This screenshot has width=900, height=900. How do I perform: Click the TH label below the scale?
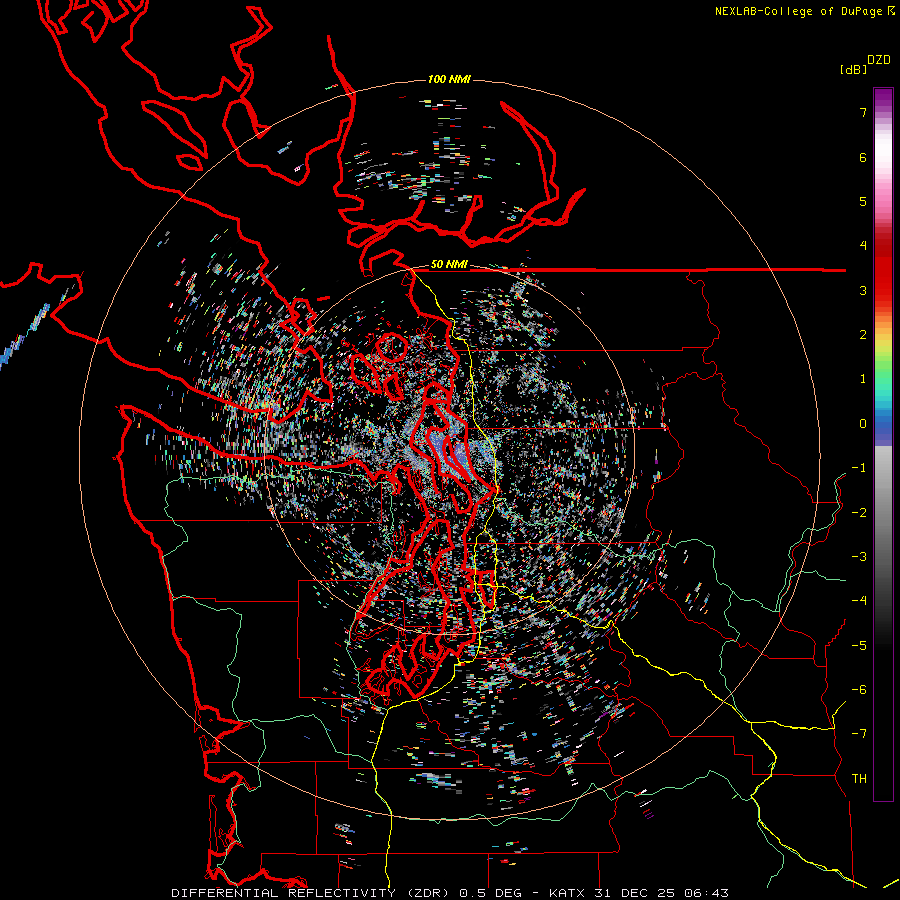(x=859, y=779)
